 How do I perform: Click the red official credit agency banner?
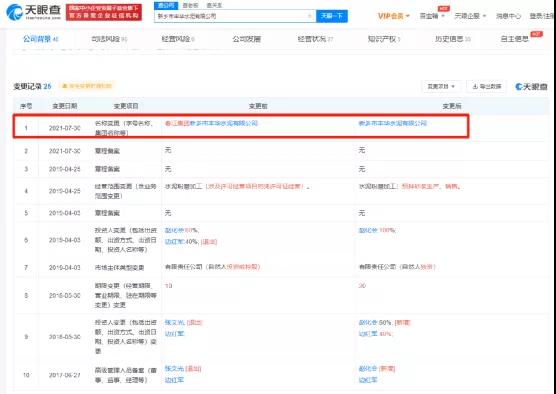[x=104, y=12]
